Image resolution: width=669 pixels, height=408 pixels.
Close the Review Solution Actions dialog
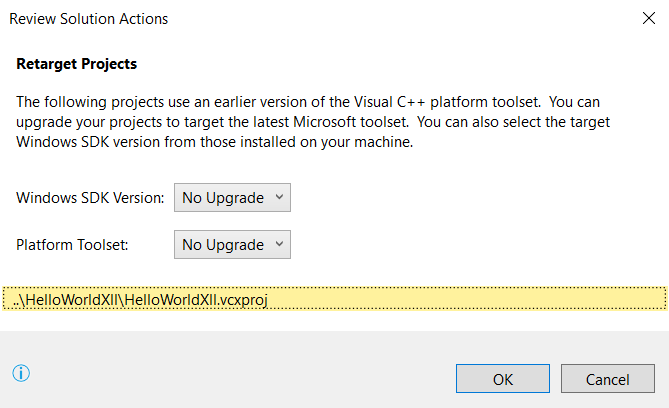pos(649,18)
